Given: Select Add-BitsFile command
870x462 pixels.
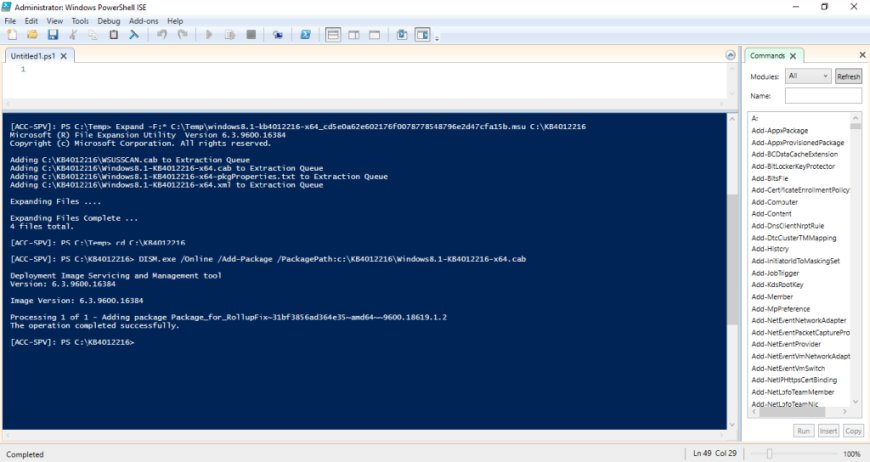Looking at the screenshot, I should click(x=770, y=178).
